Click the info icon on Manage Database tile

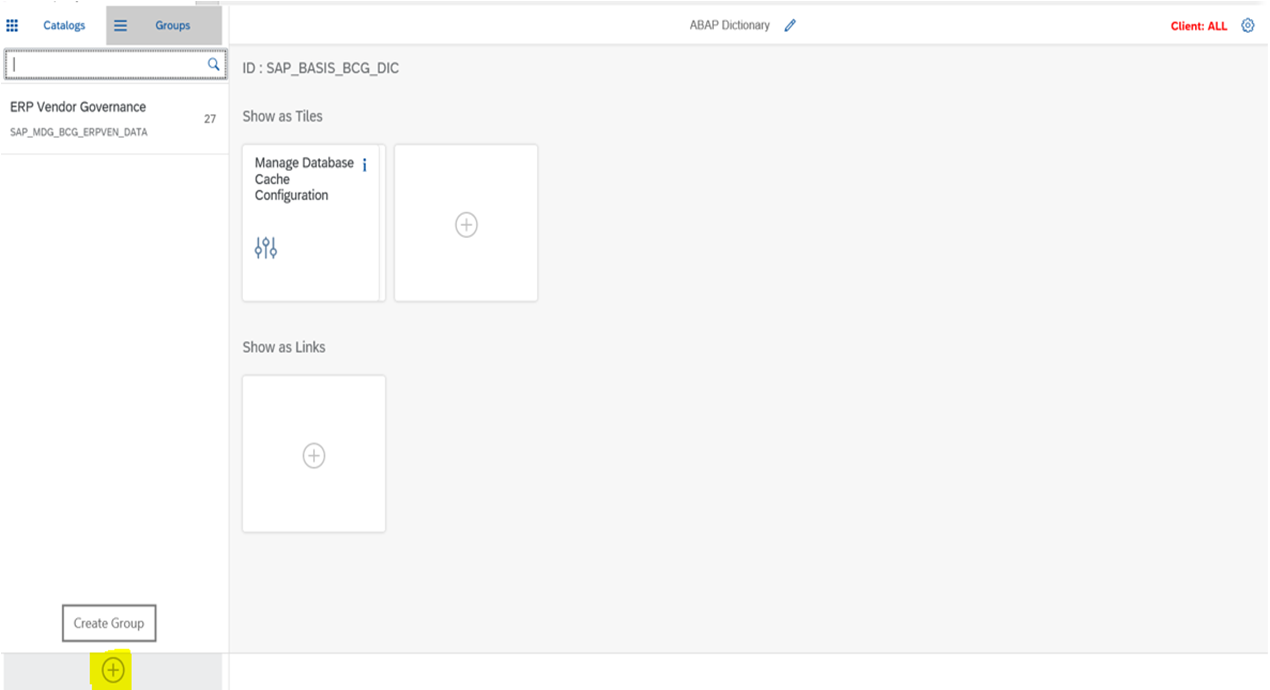pos(365,165)
